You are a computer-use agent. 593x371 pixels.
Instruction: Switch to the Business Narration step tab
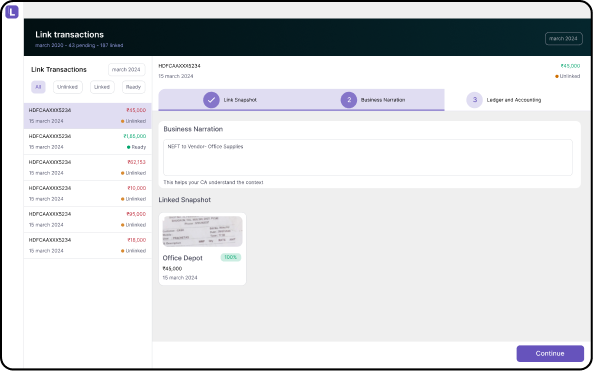pos(373,100)
